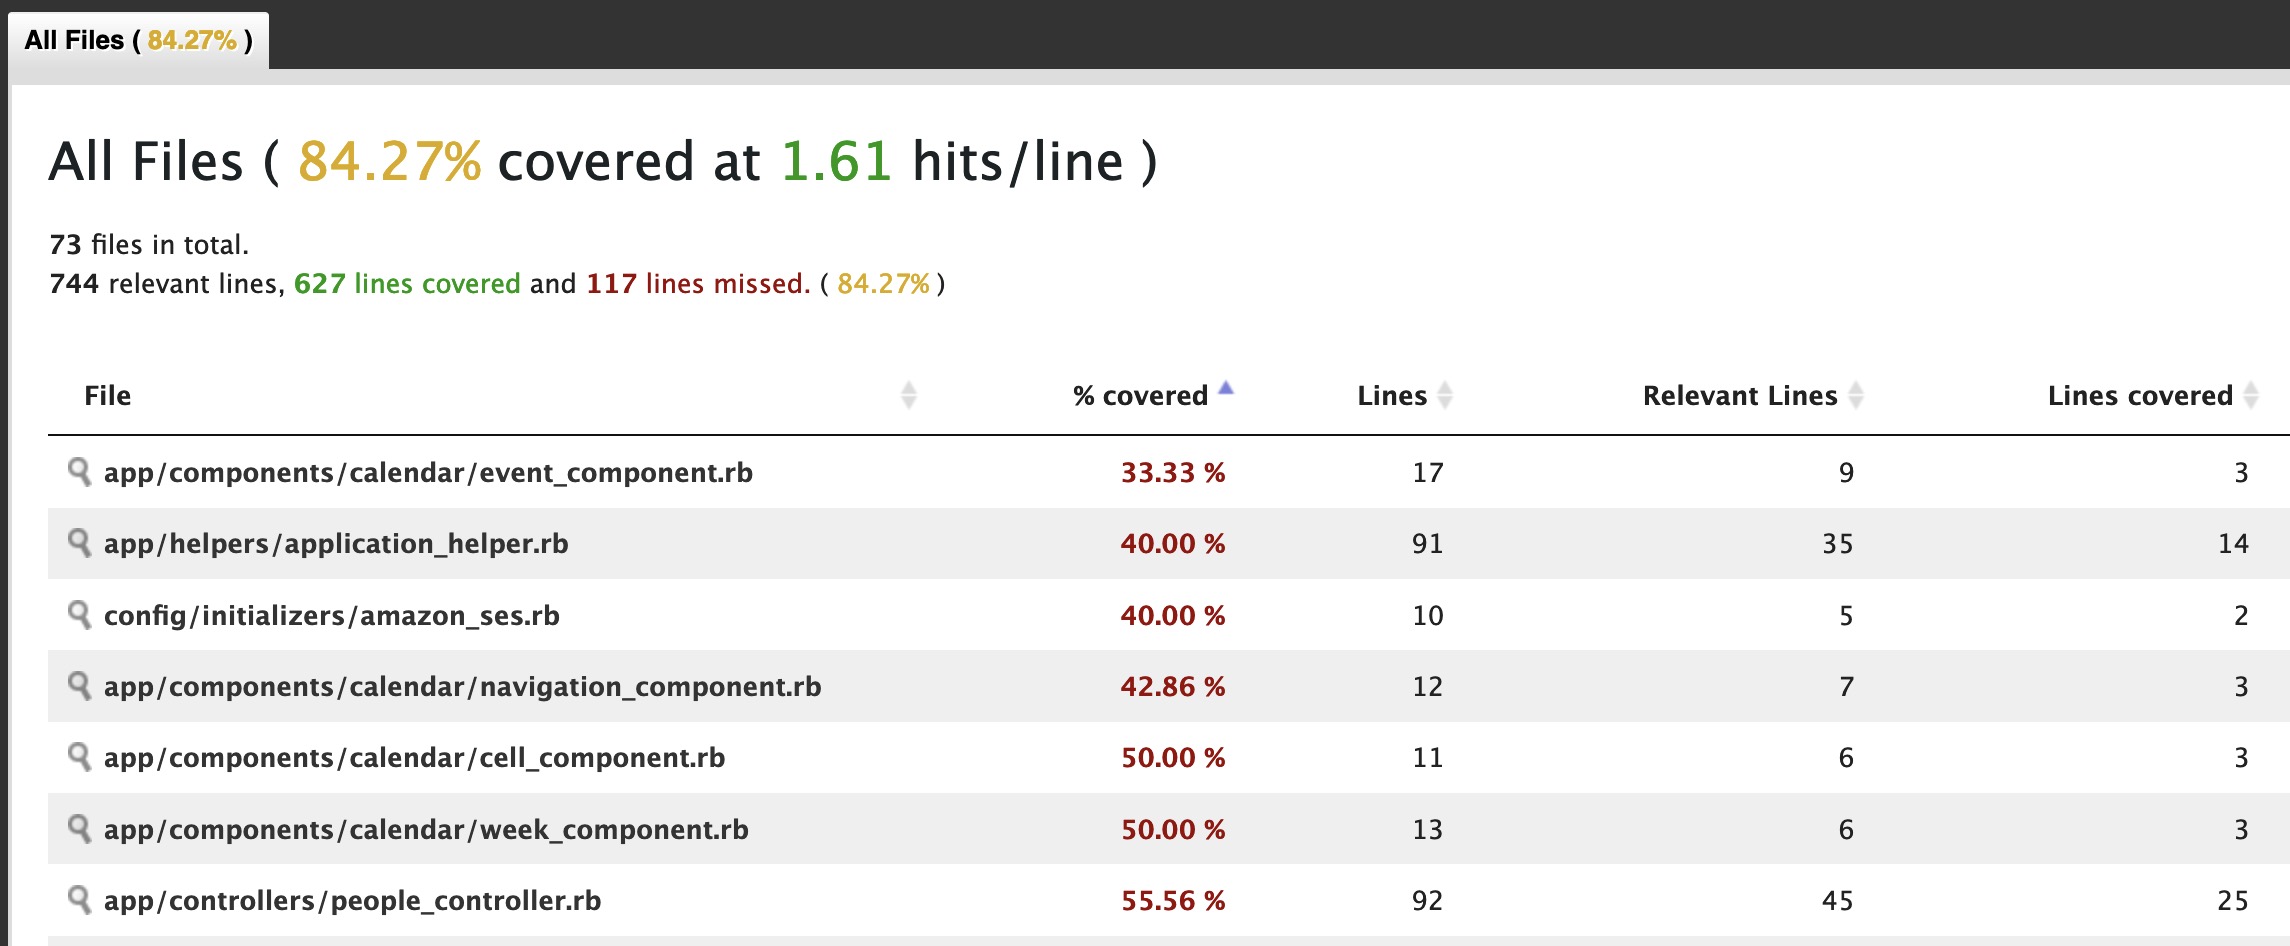Image resolution: width=2290 pixels, height=946 pixels.
Task: Click the 33.33 % coverage value for event_component.rb
Action: click(x=1174, y=473)
